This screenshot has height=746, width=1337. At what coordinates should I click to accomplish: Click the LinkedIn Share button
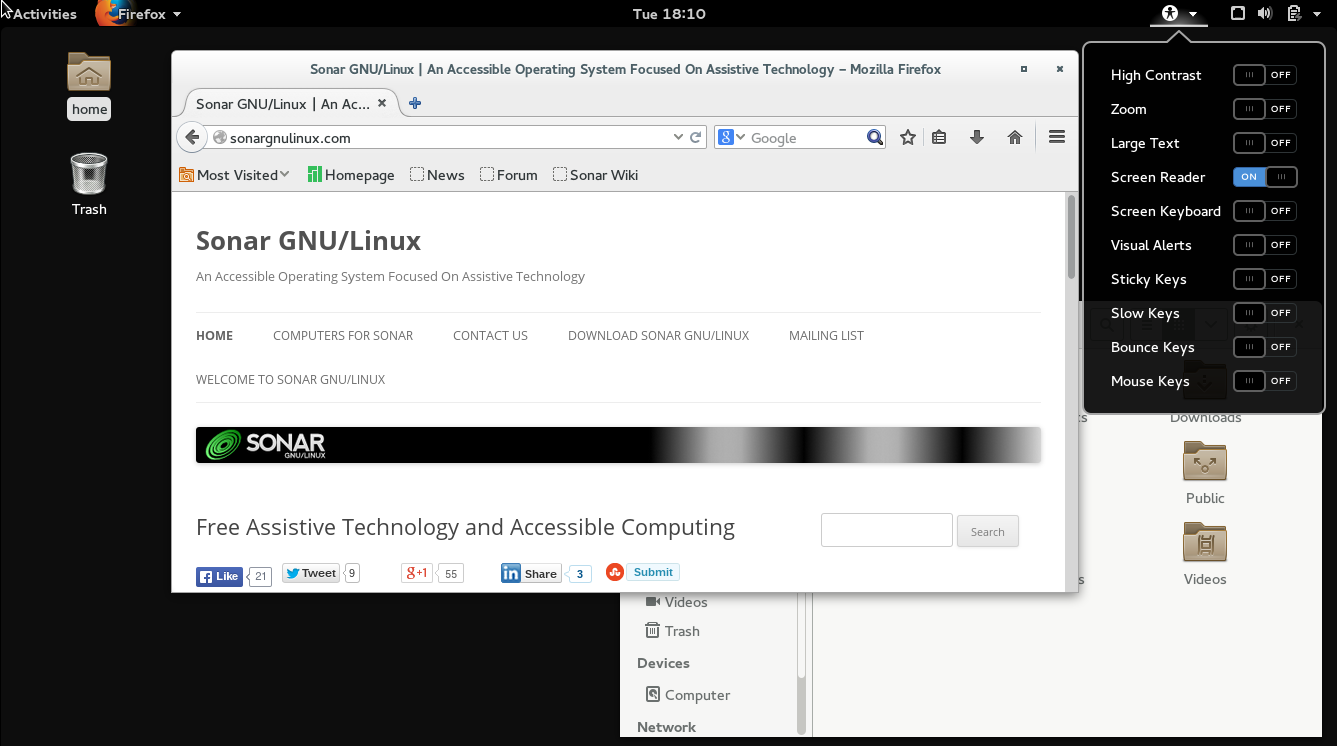(x=531, y=573)
